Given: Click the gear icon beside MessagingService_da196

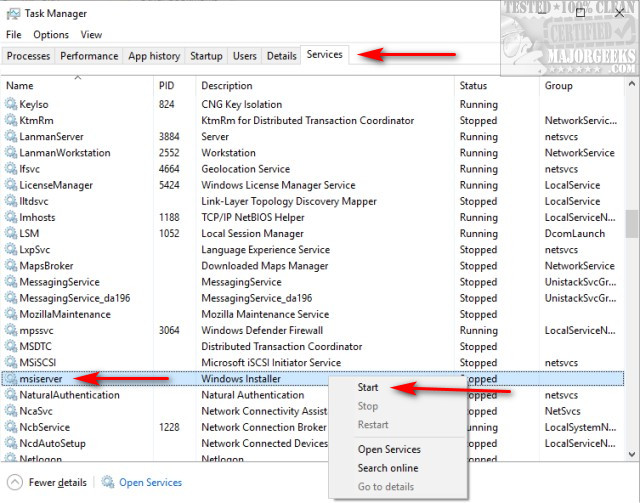Looking at the screenshot, I should click(x=11, y=298).
